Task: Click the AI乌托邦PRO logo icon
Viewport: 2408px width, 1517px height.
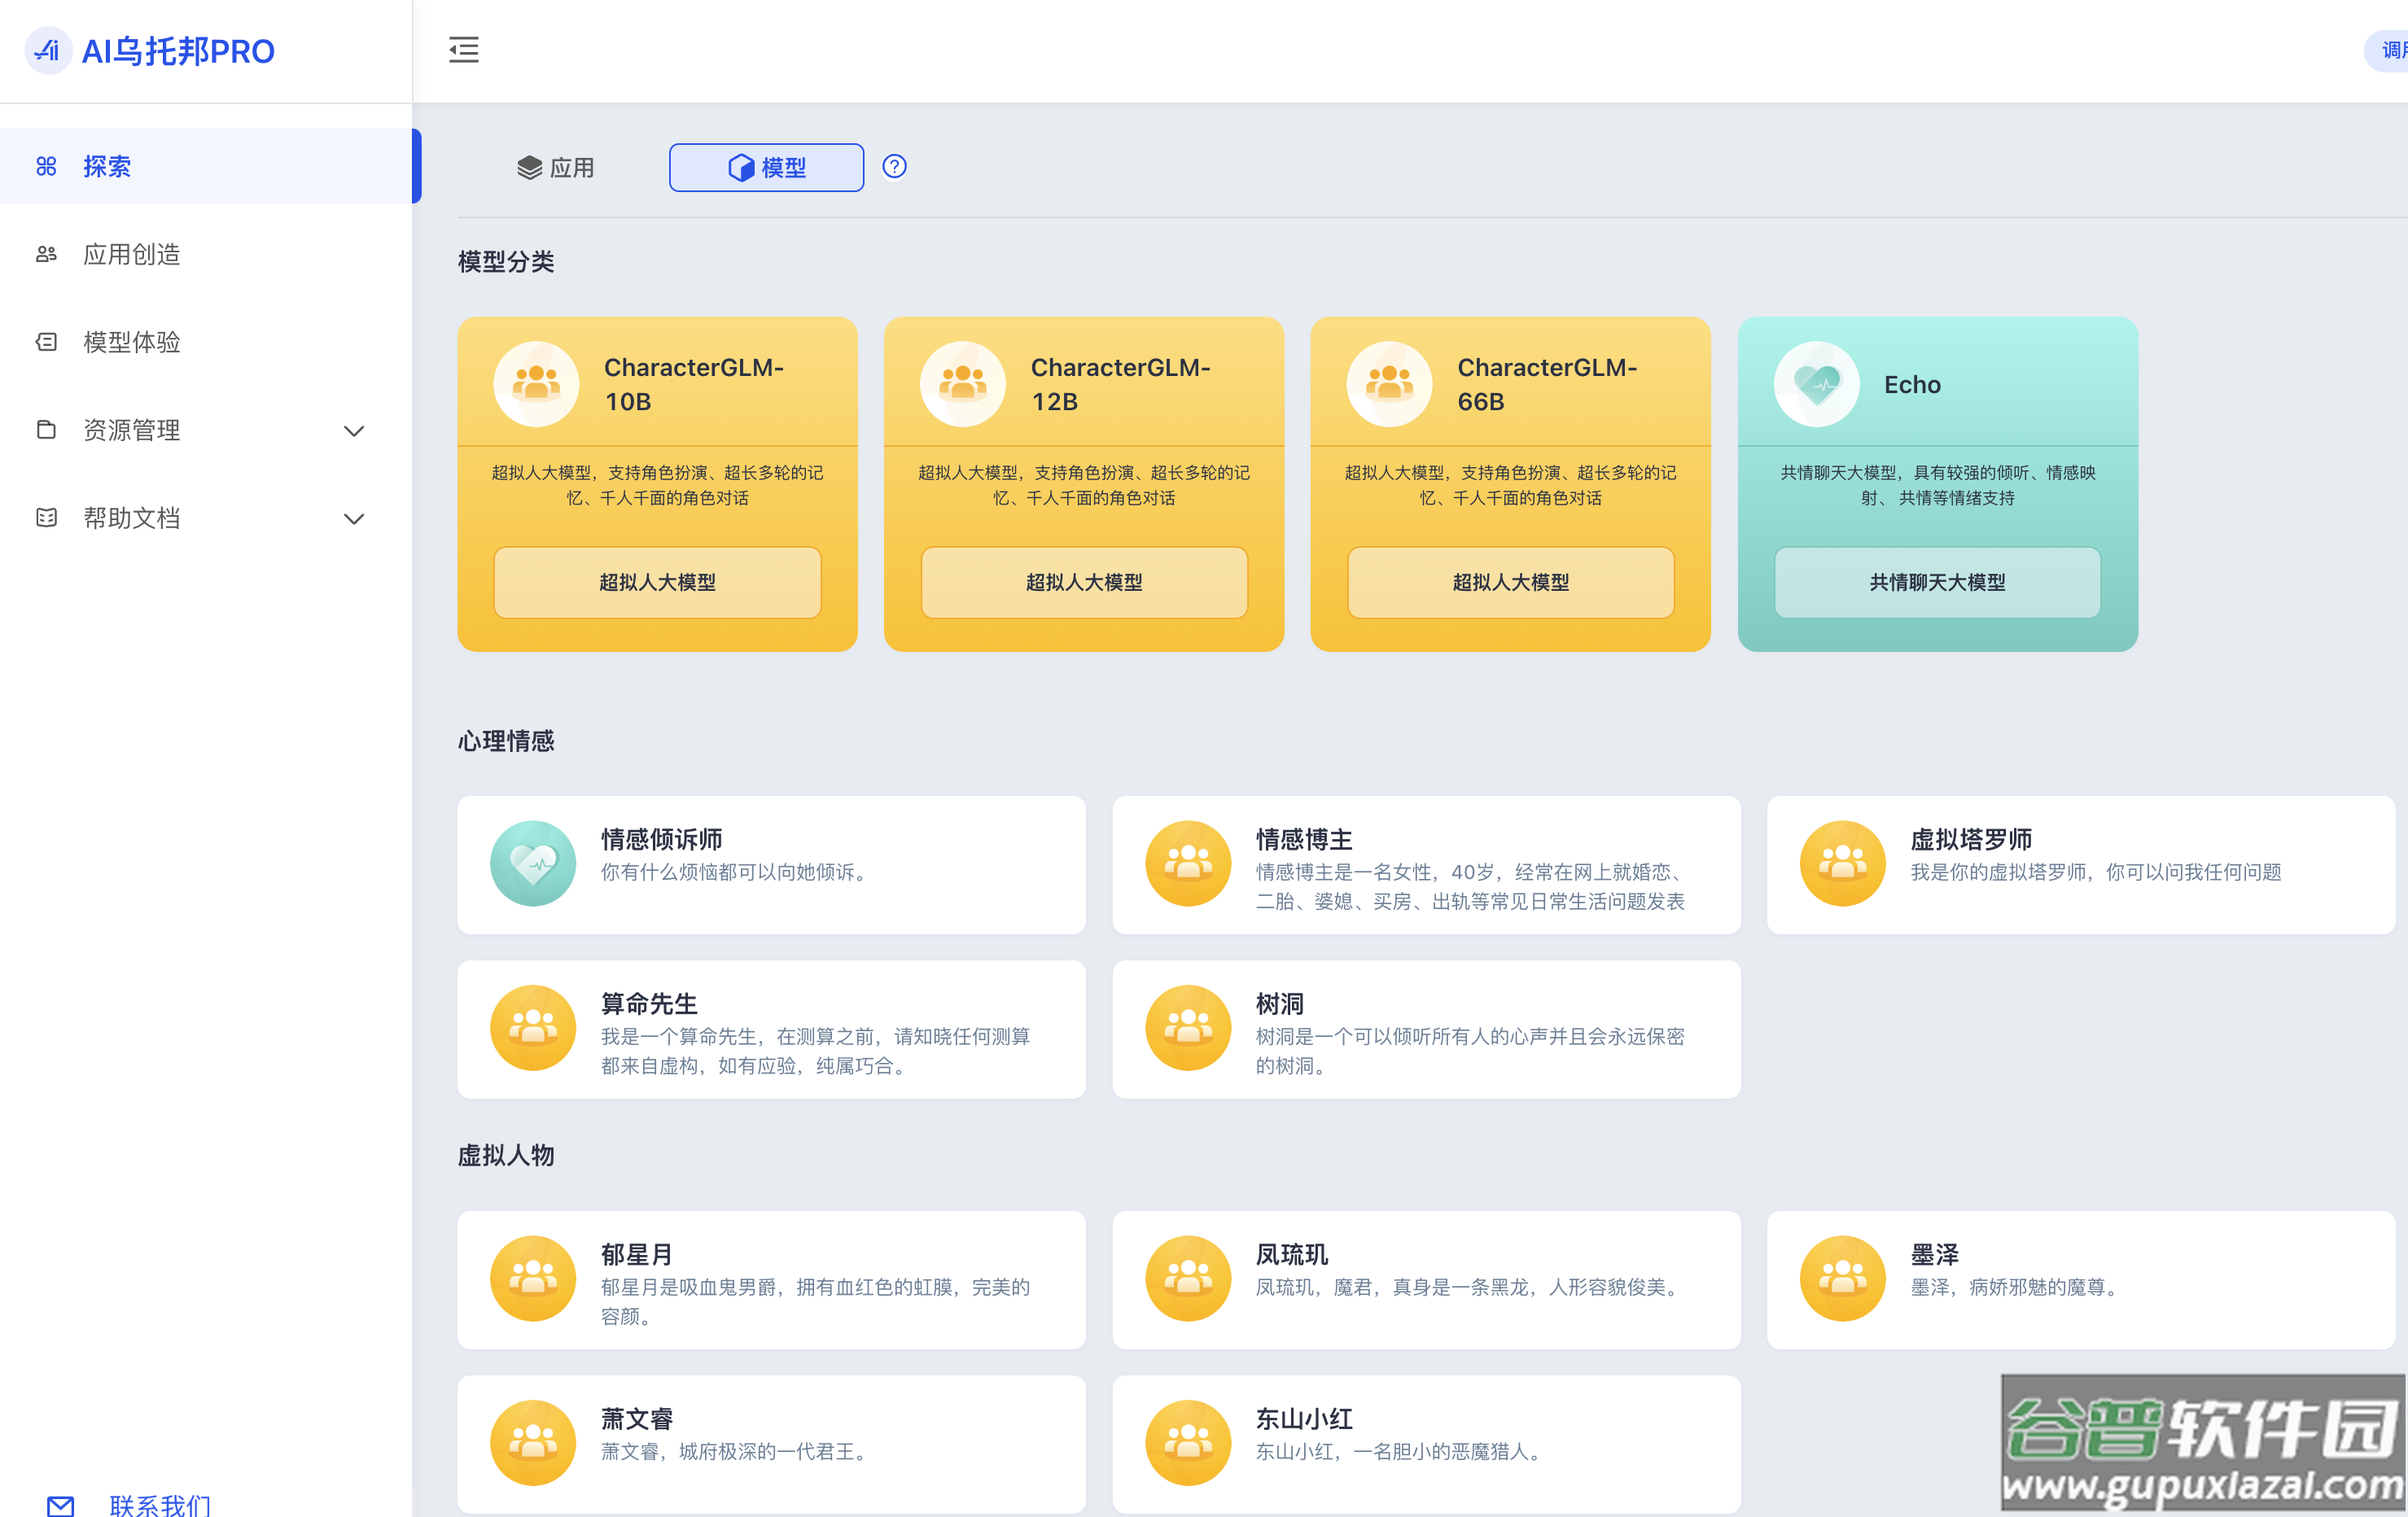Action: [47, 50]
